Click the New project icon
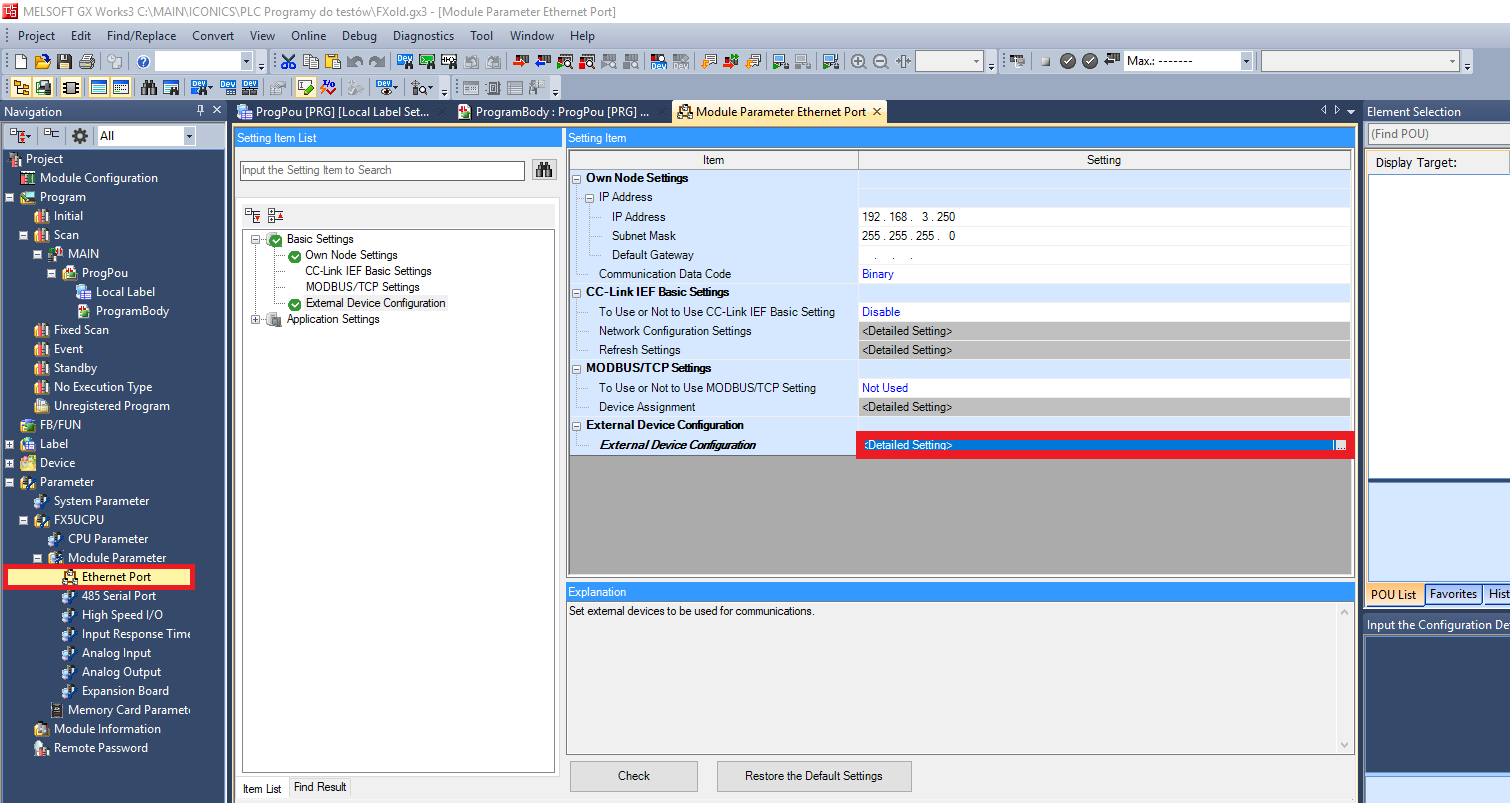Image resolution: width=1510 pixels, height=803 pixels. [x=22, y=61]
